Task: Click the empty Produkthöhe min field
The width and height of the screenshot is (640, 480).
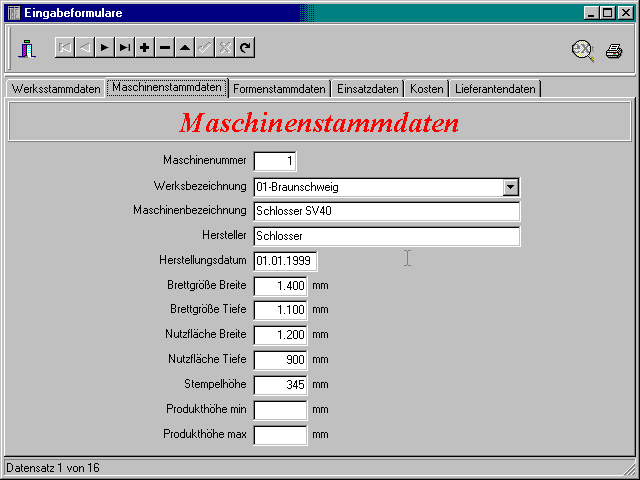Action: pos(280,410)
